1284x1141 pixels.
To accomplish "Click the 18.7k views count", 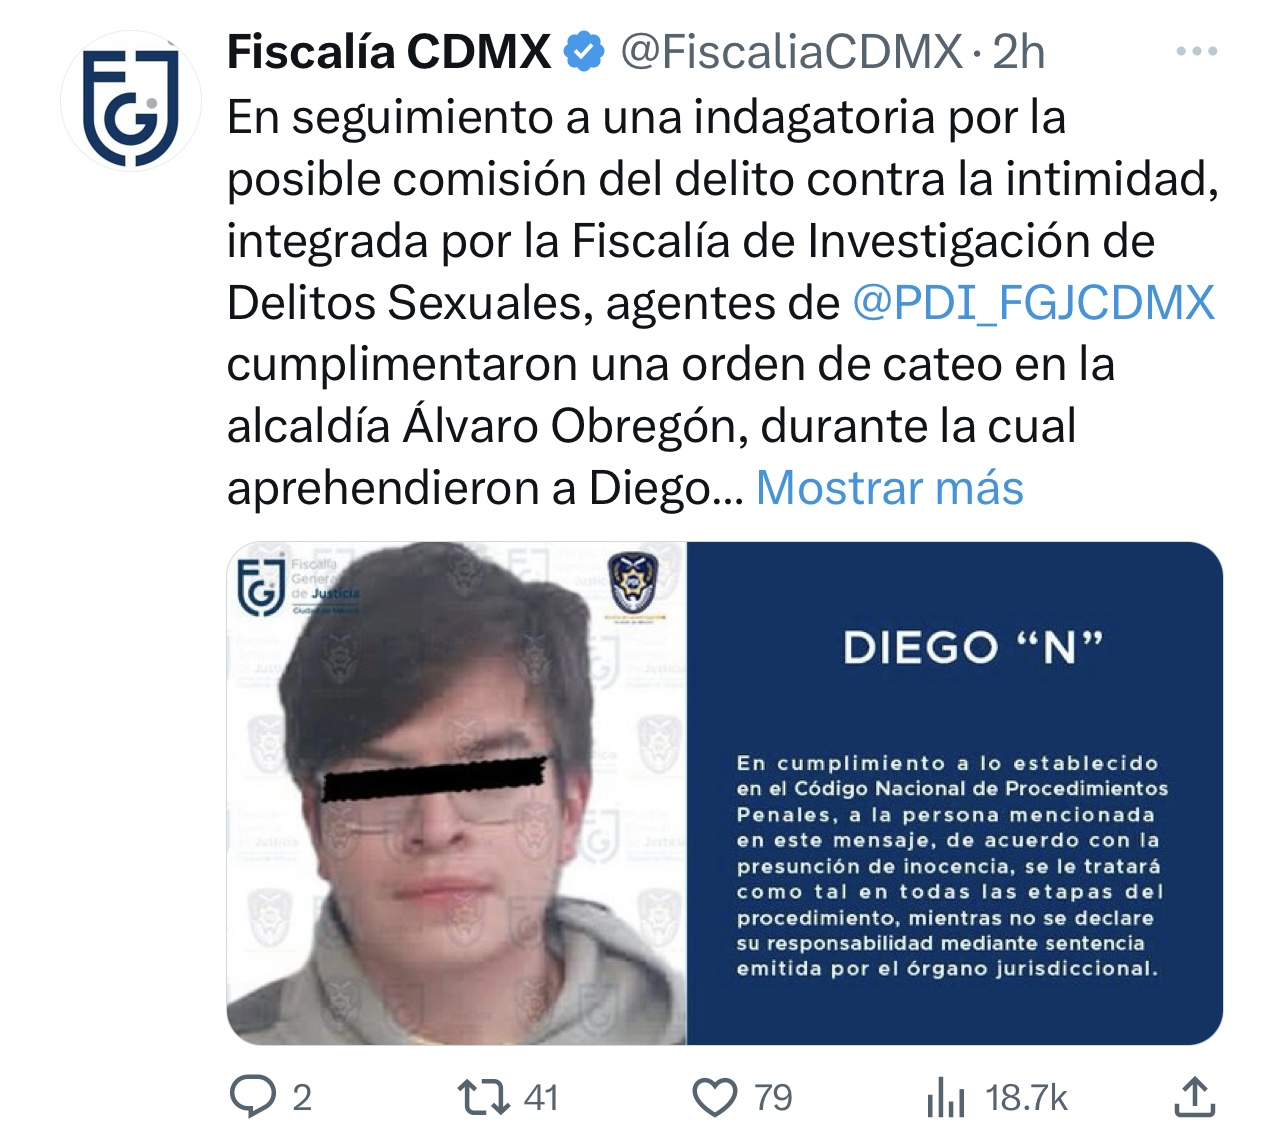I will pyautogui.click(x=1027, y=1098).
